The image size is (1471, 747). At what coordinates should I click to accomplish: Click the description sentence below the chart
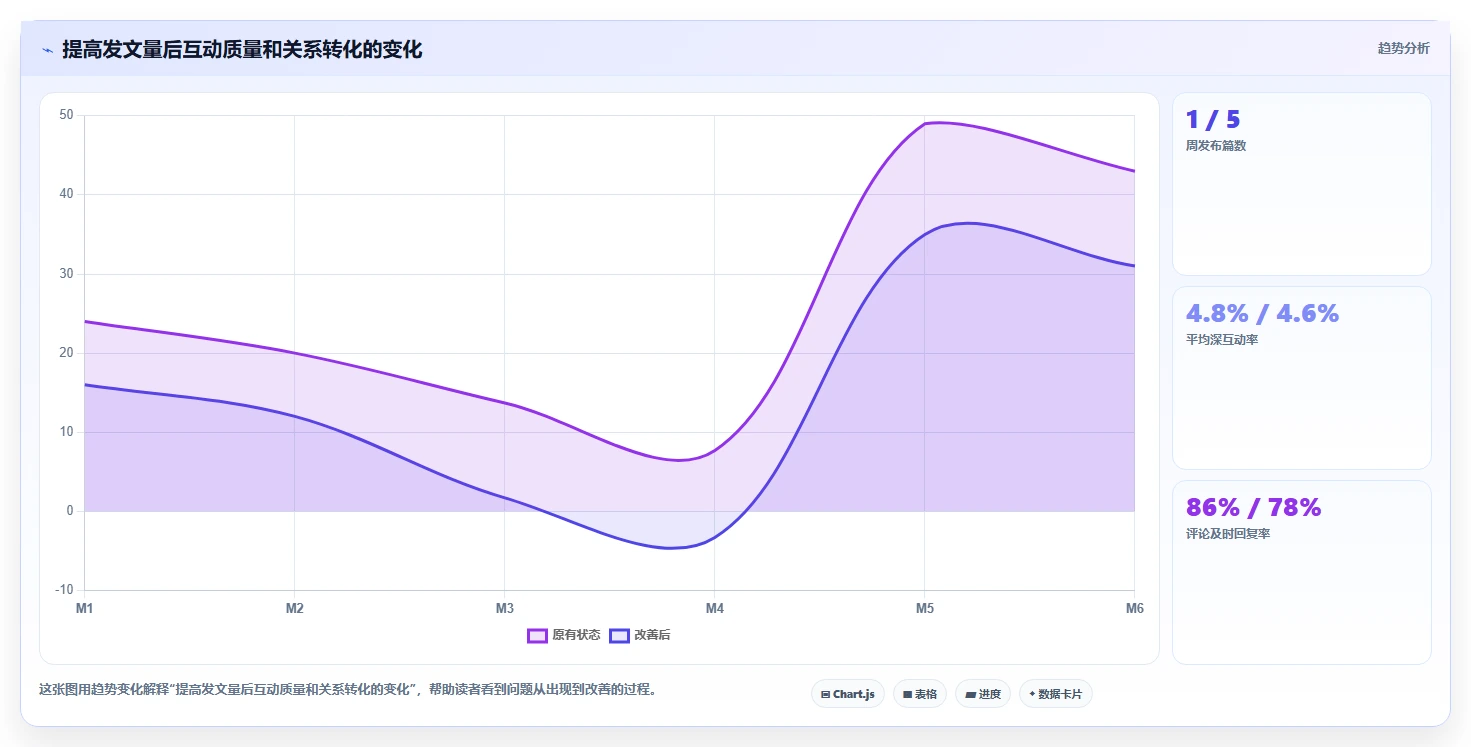(x=349, y=689)
